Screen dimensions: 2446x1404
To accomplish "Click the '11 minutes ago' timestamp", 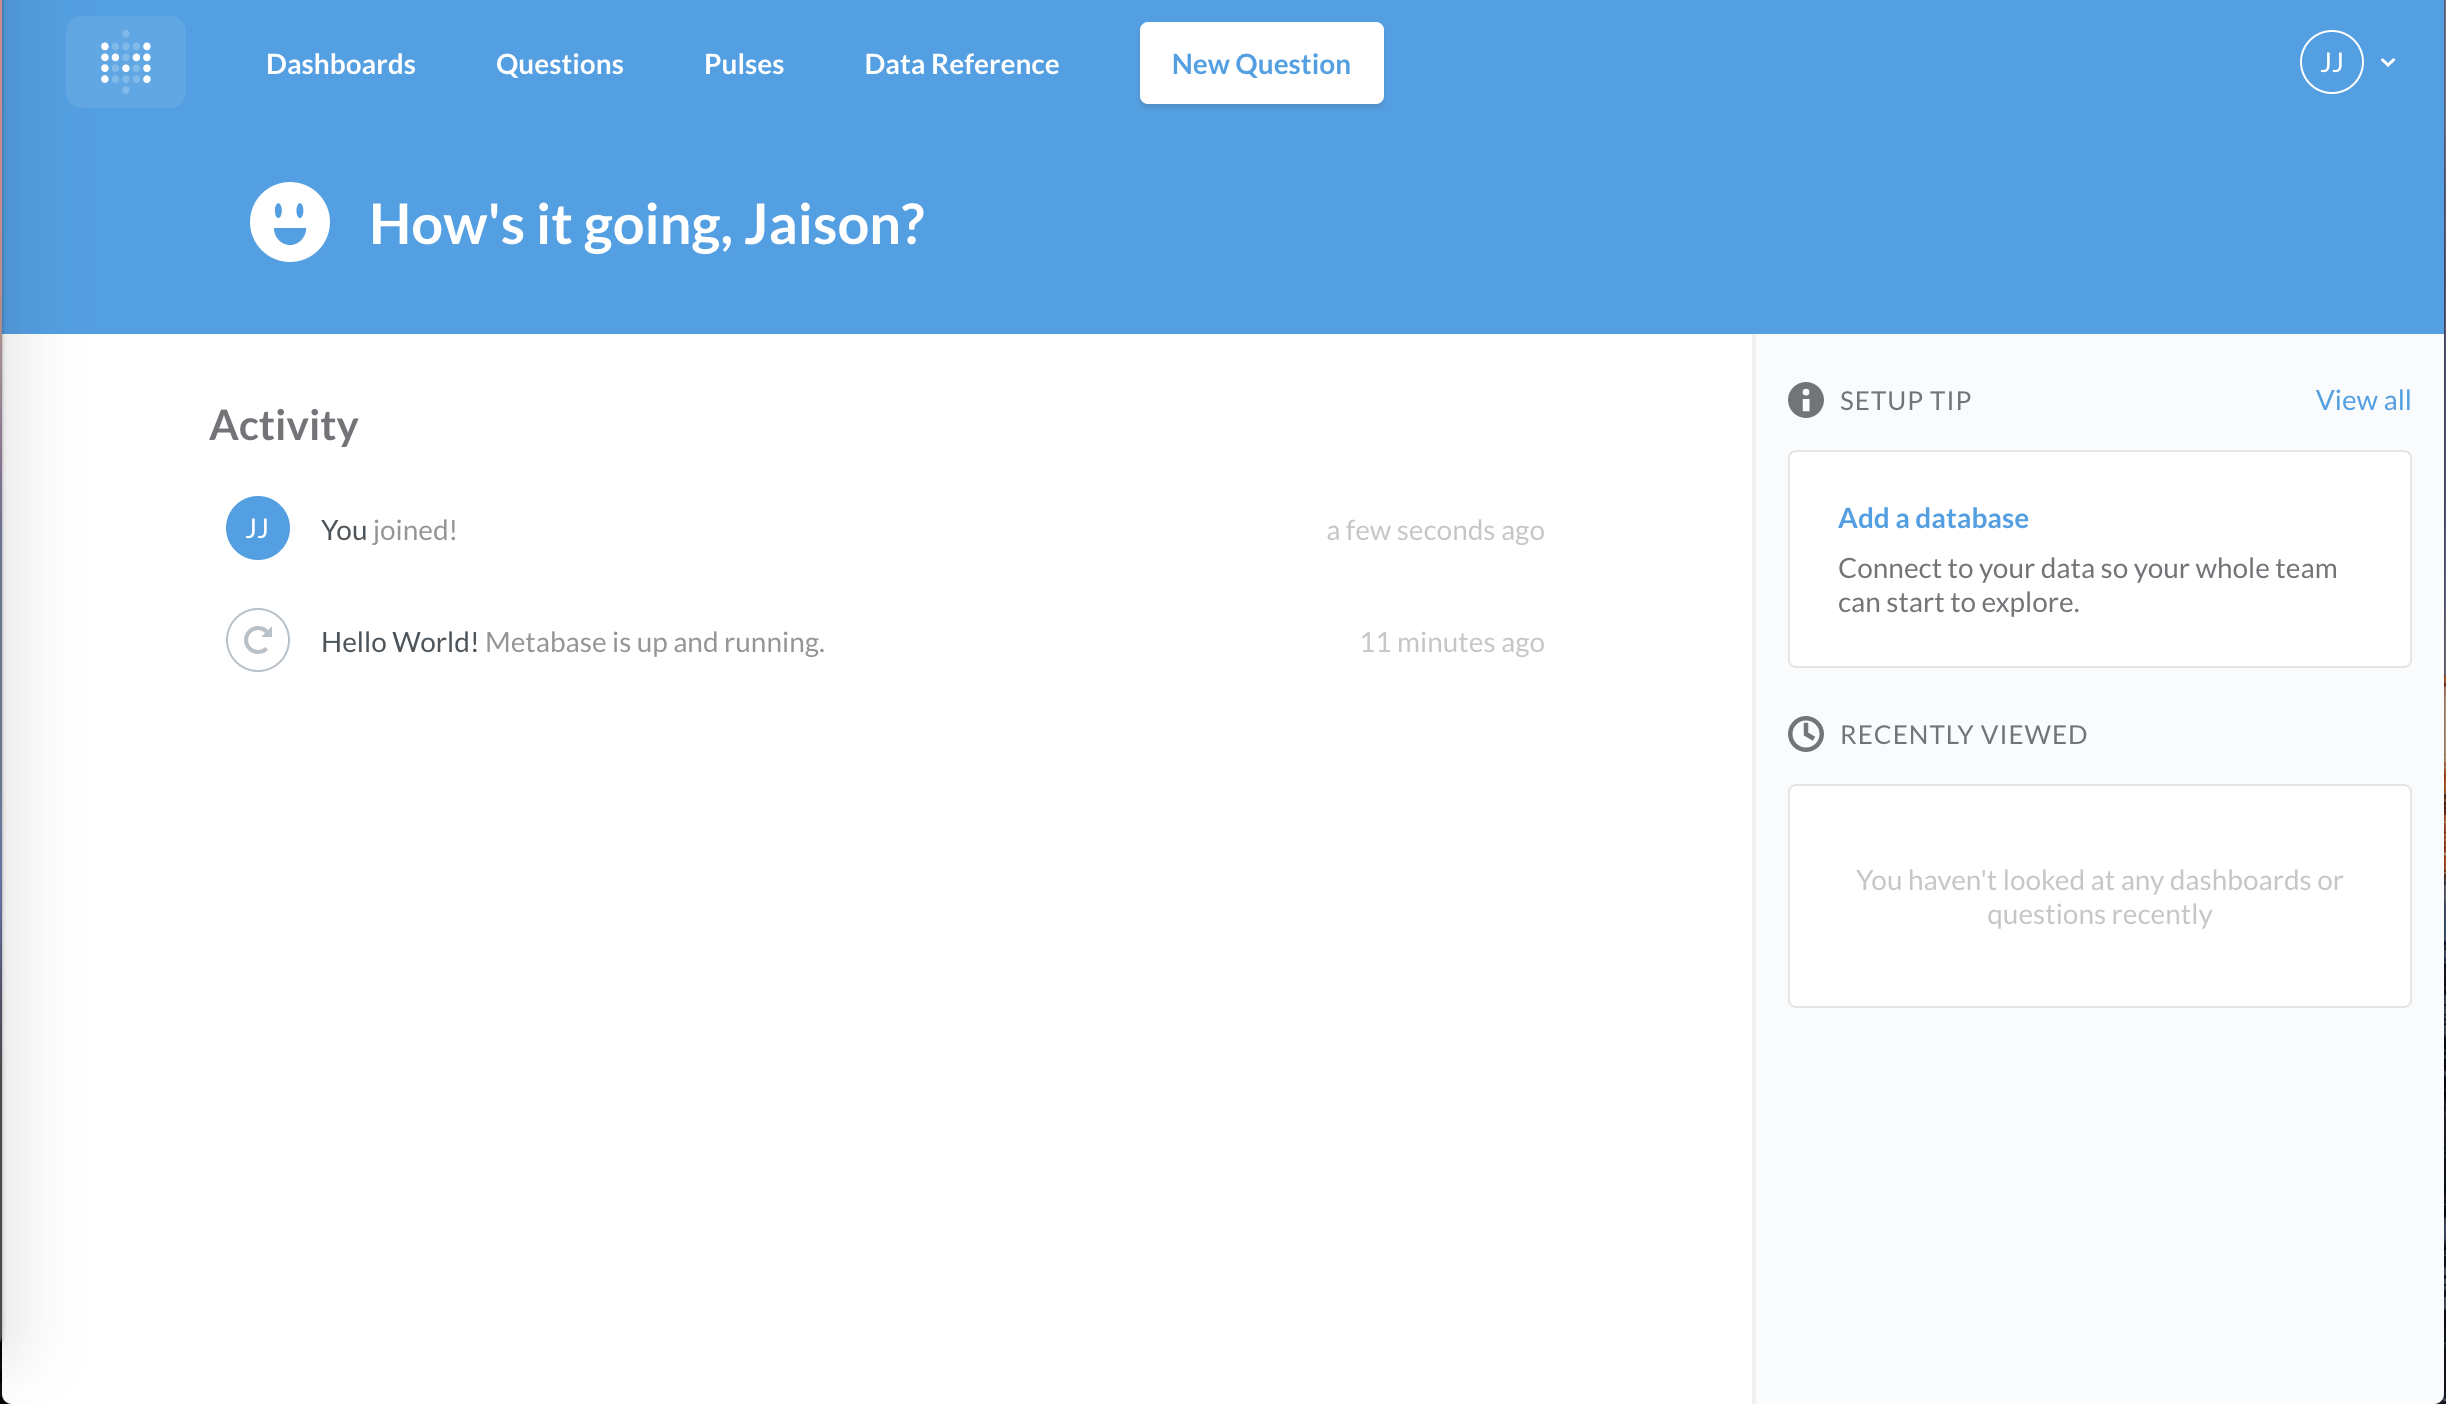I will [1451, 642].
